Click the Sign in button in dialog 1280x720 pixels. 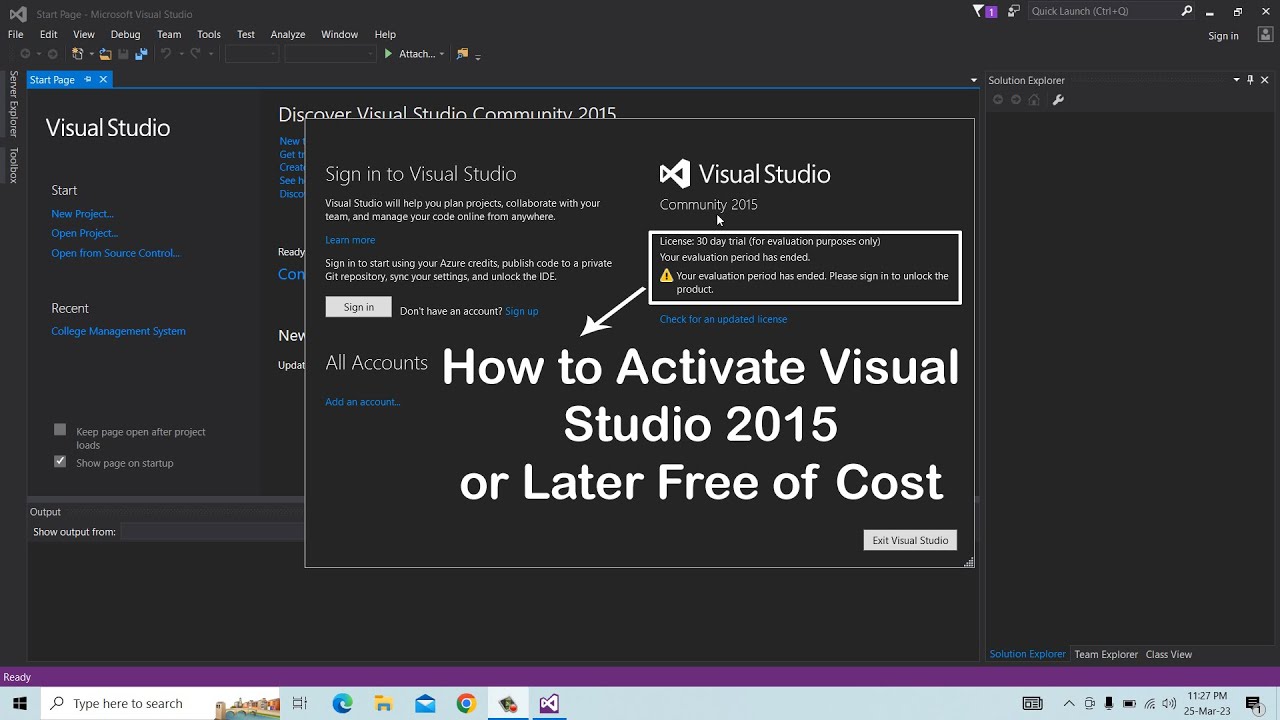358,307
